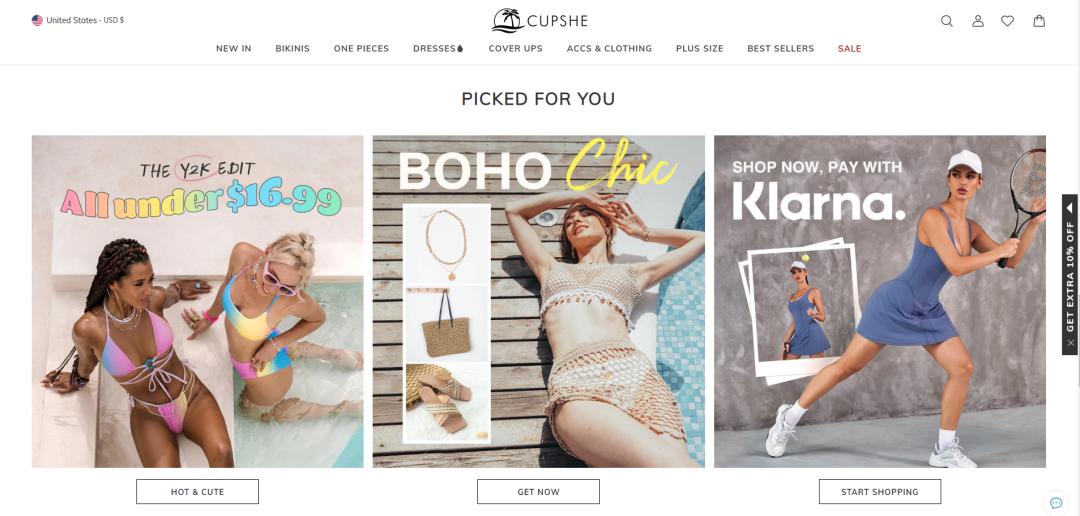Open the search magnifier icon
Screen dimensions: 1080x516
[947, 21]
